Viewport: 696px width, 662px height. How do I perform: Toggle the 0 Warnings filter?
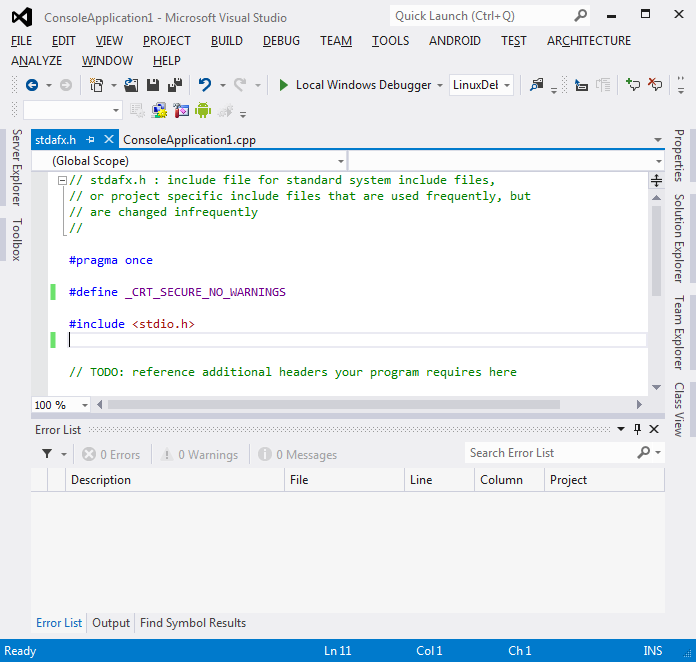coord(199,455)
